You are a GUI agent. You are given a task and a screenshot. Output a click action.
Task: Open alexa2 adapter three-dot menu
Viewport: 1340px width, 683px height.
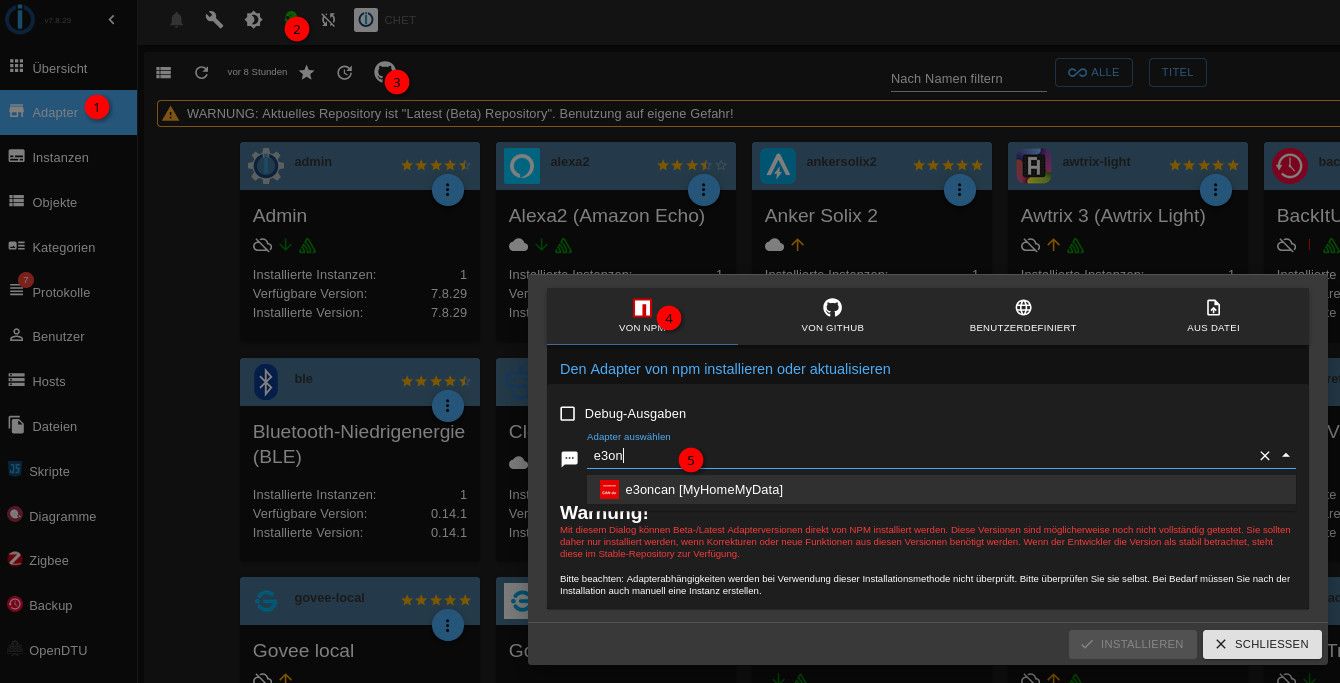tap(704, 189)
